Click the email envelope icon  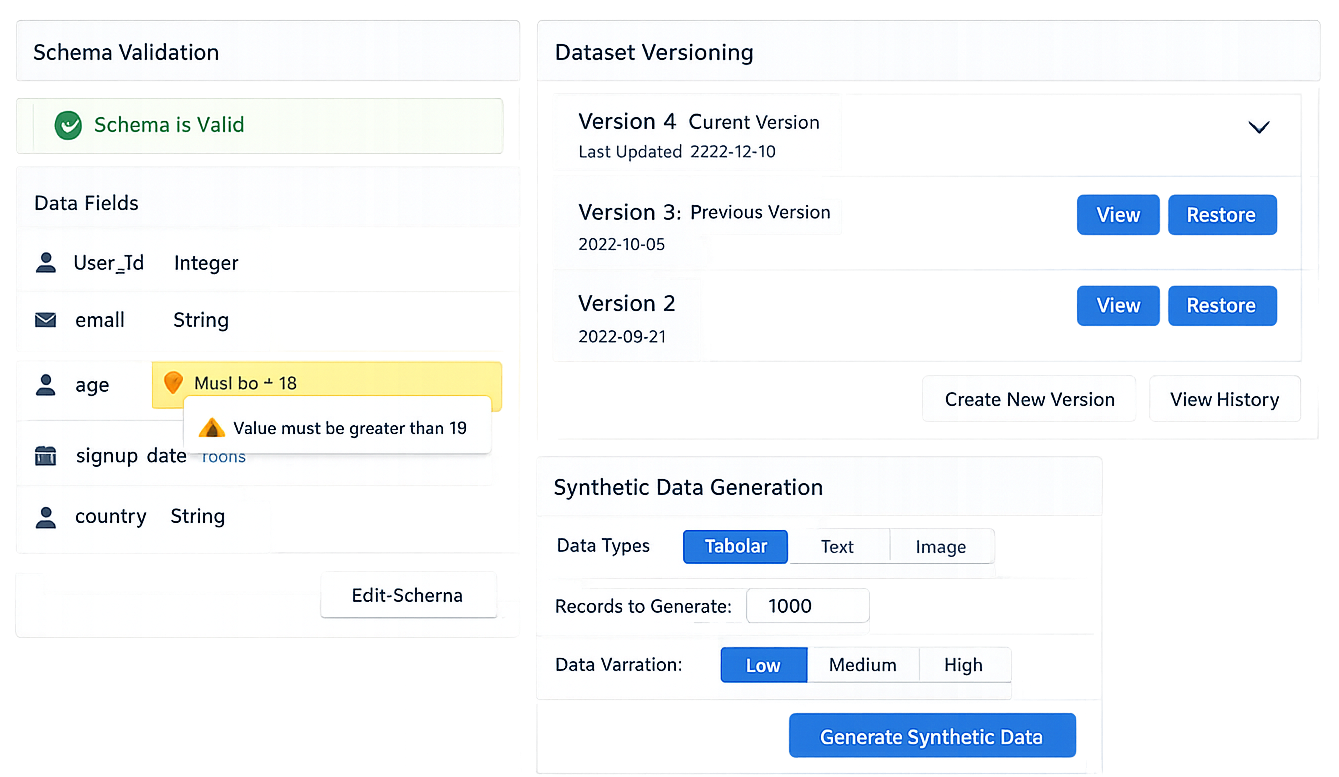[46, 320]
